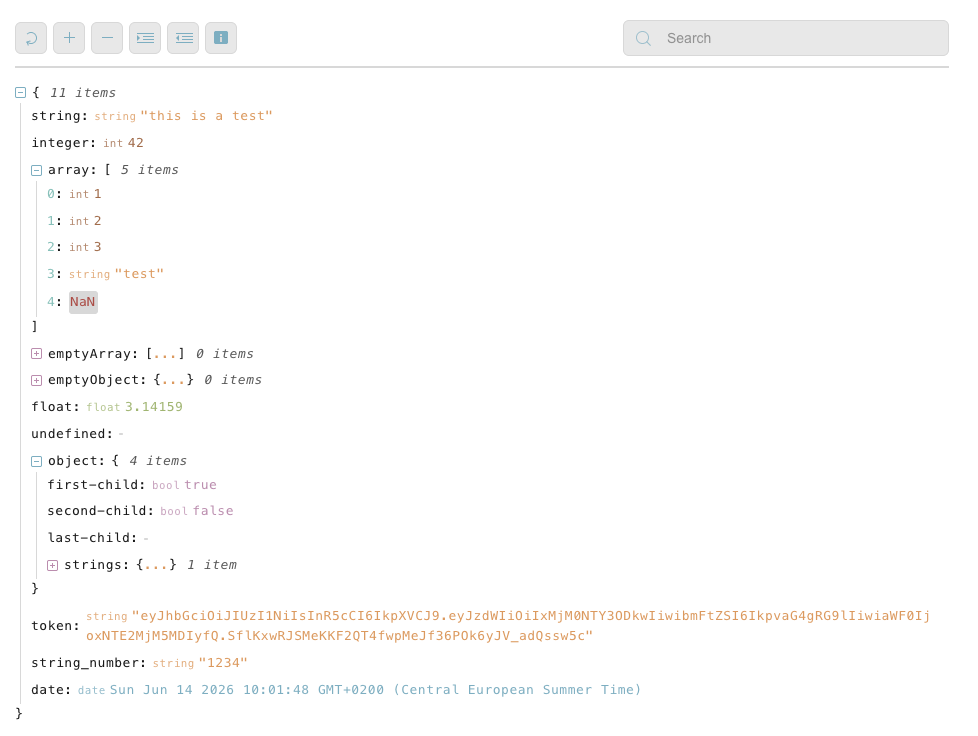
Task: Click the float key label
Action: pos(56,407)
